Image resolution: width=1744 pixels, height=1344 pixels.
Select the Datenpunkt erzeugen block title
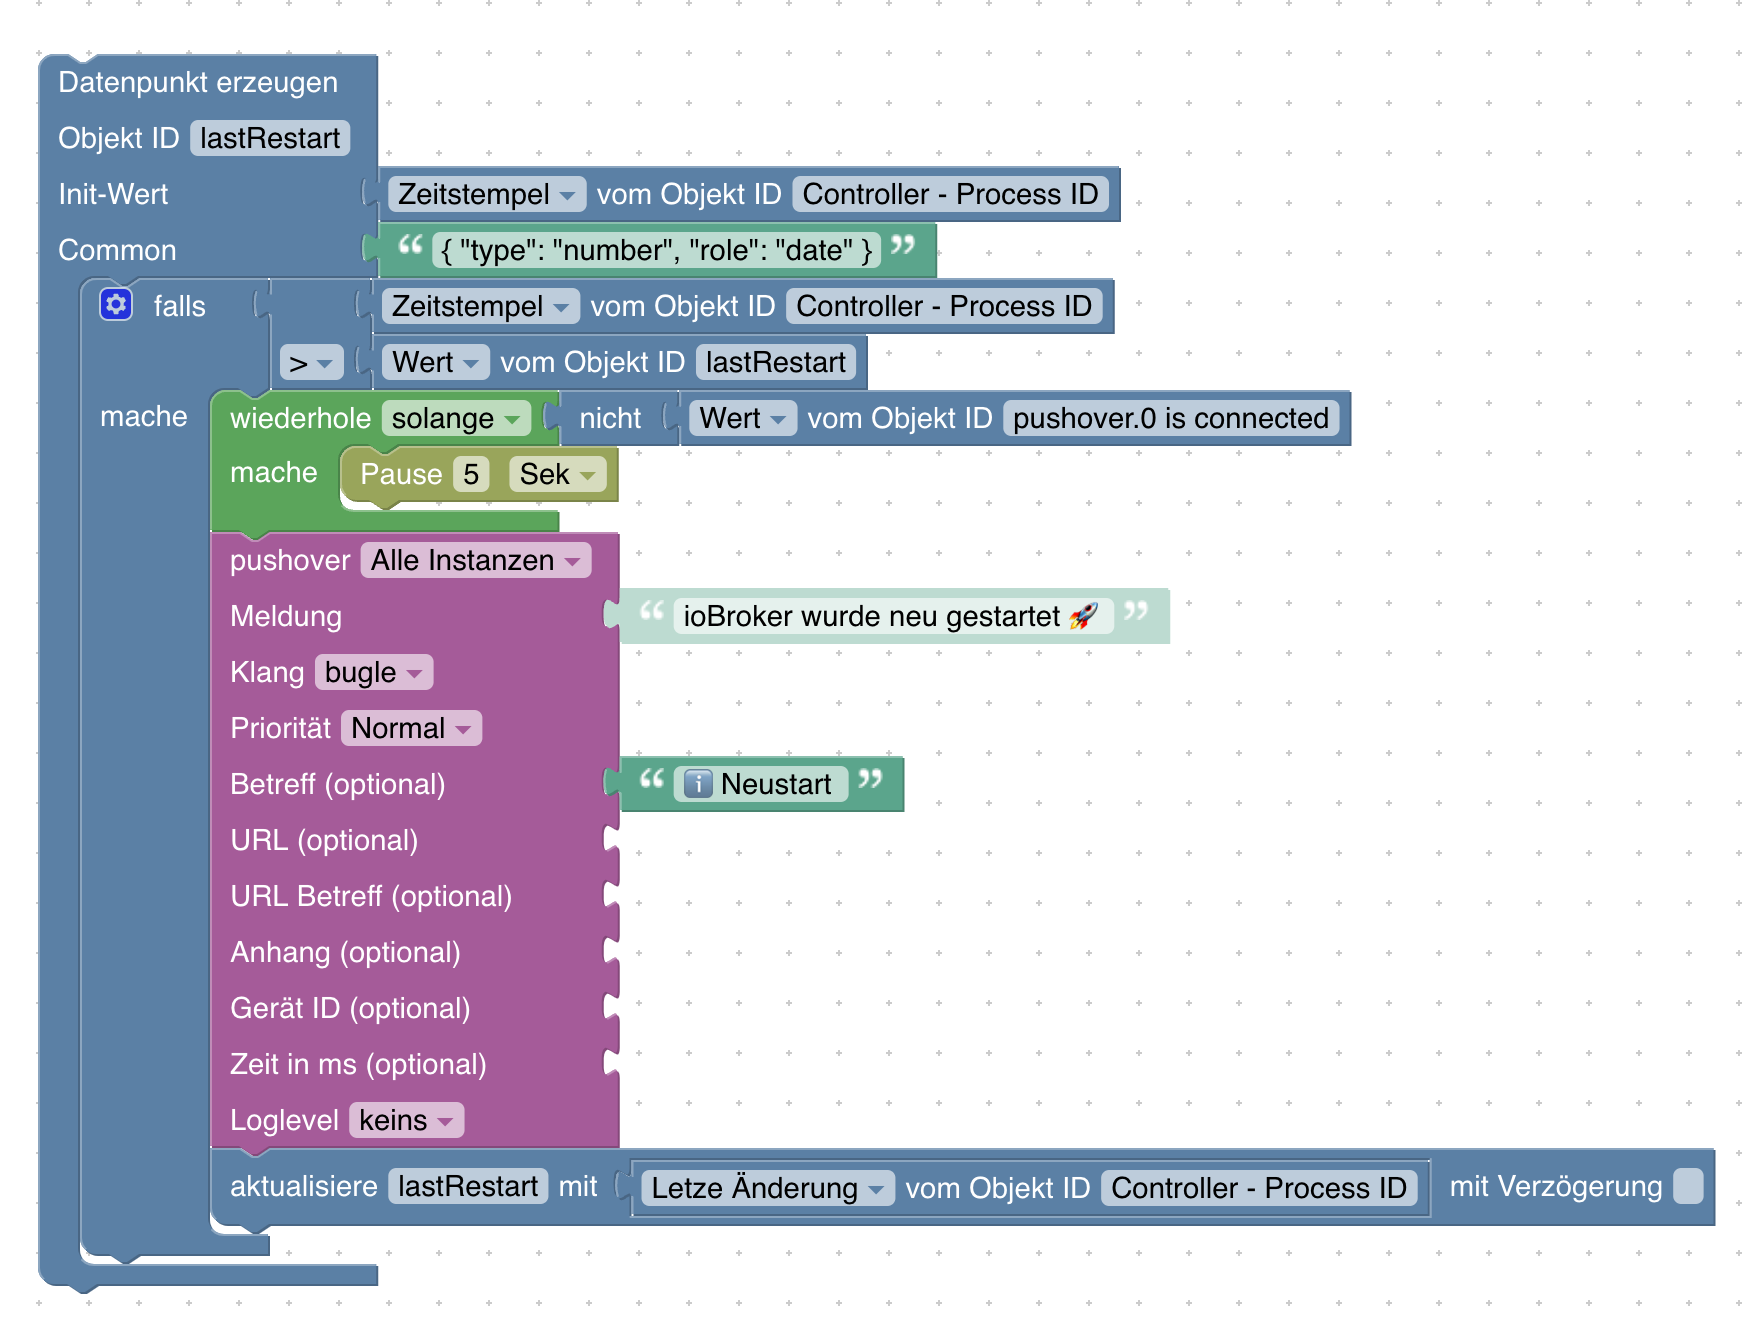pyautogui.click(x=198, y=82)
